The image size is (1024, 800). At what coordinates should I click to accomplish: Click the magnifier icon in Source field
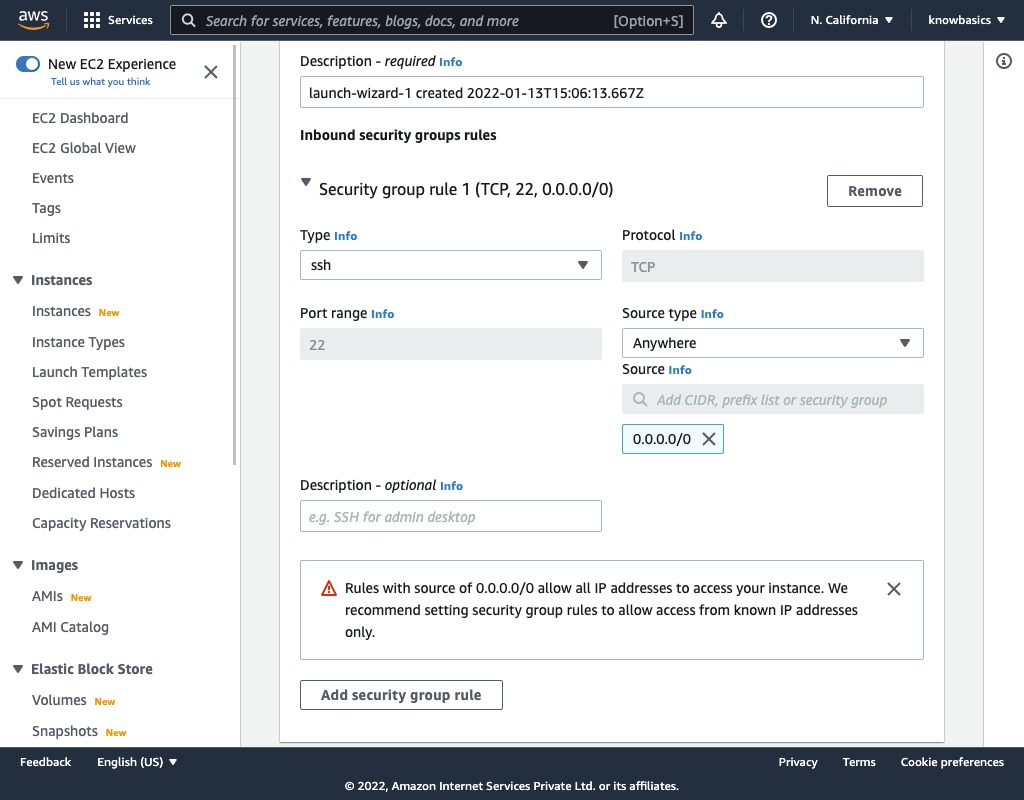pyautogui.click(x=640, y=399)
